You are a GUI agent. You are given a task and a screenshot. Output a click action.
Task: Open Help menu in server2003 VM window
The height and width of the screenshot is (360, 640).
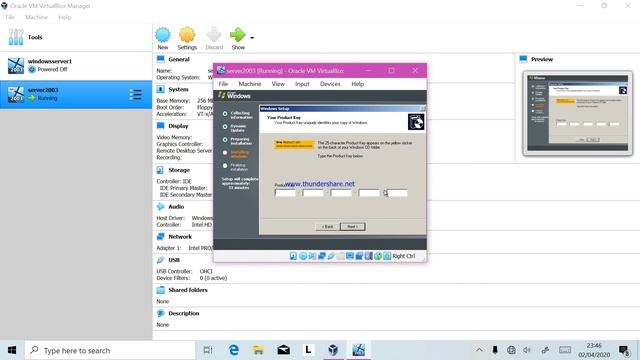[x=358, y=84]
